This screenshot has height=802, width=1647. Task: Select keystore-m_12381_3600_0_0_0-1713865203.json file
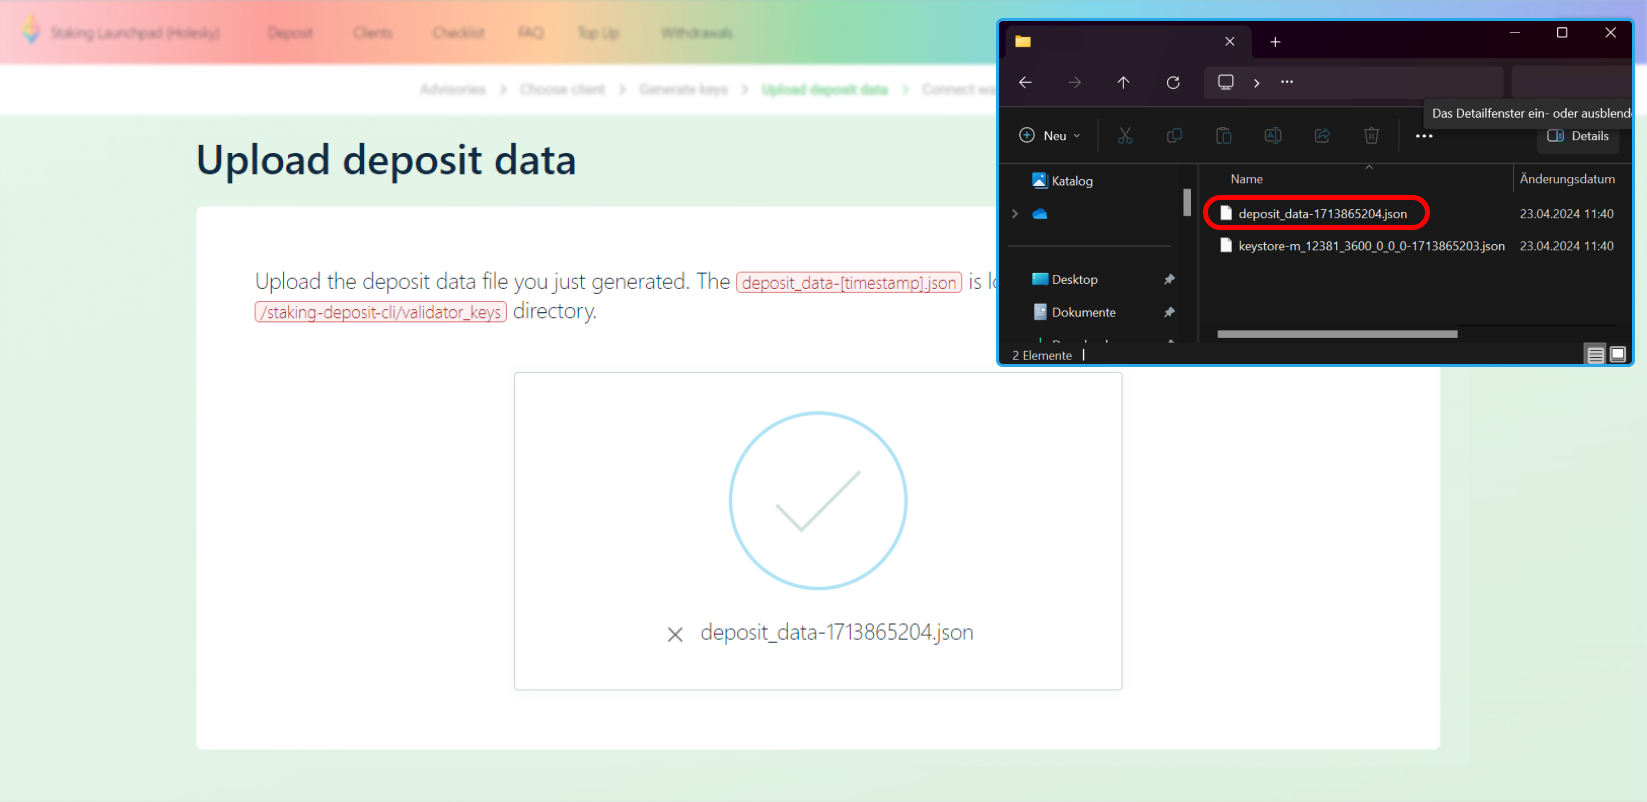pyautogui.click(x=1371, y=246)
